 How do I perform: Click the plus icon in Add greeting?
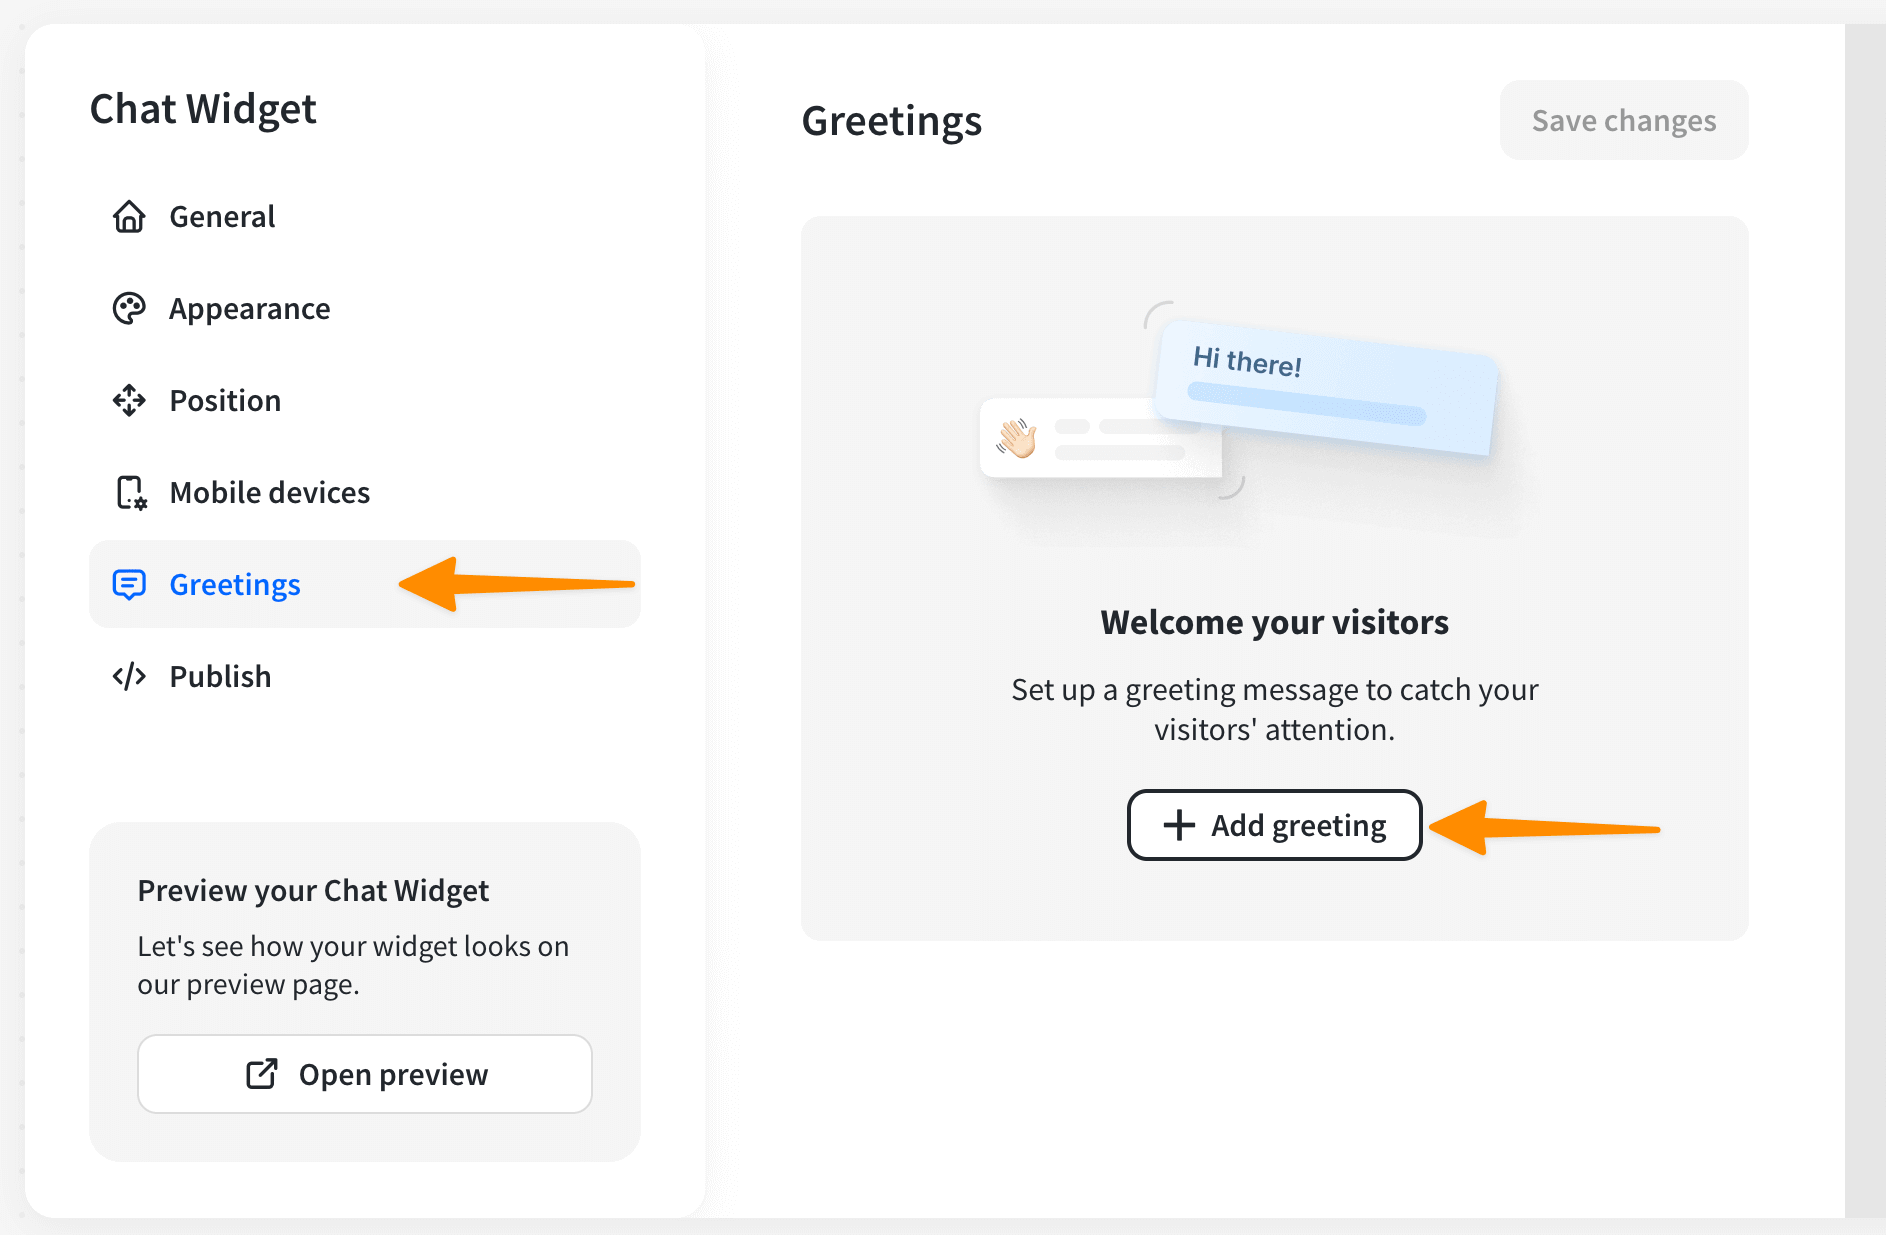(x=1179, y=825)
